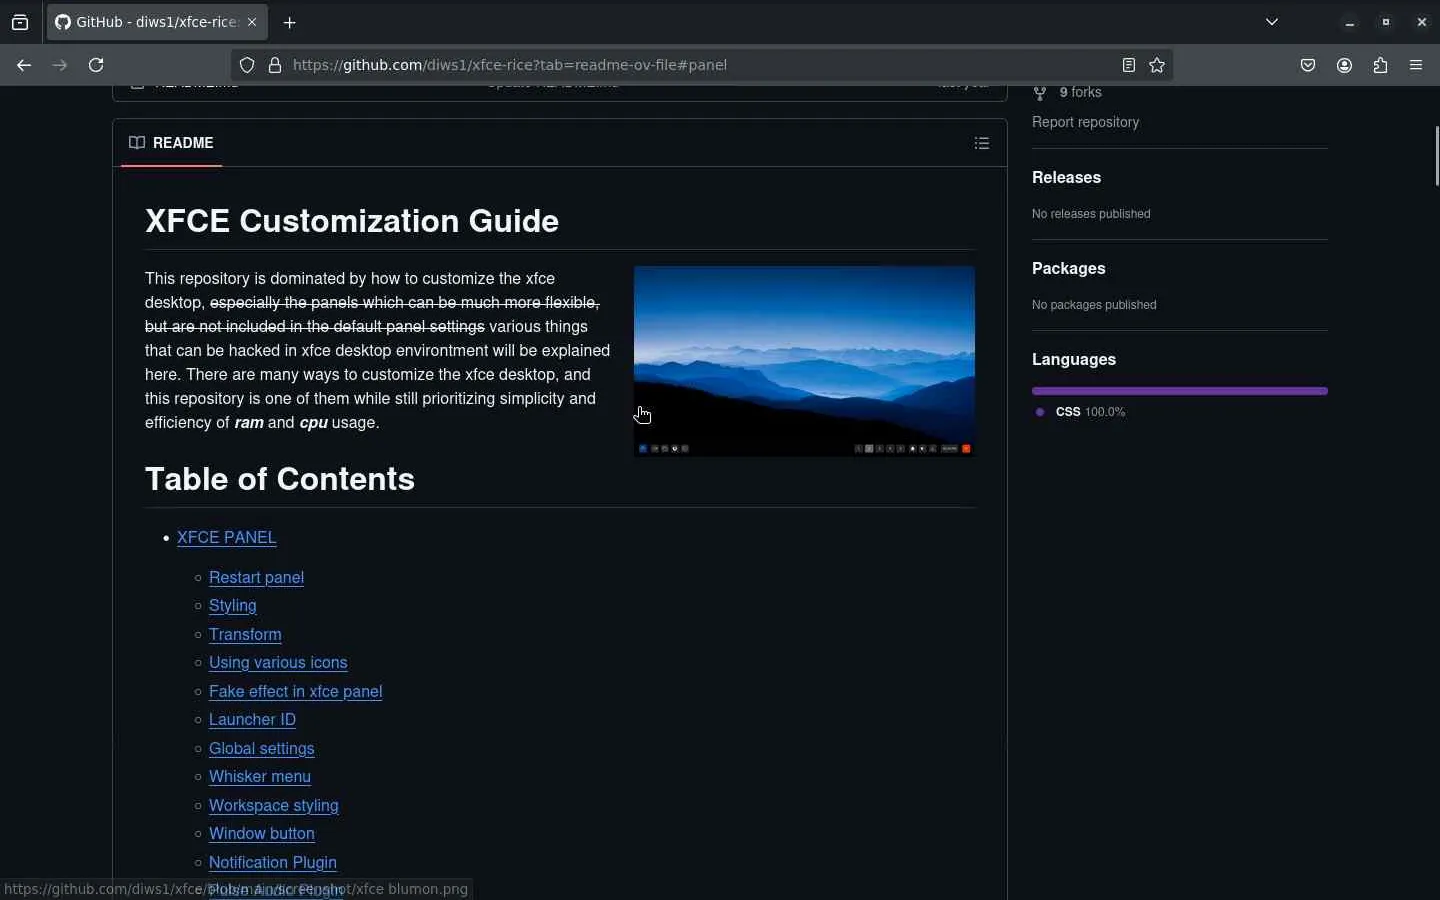The width and height of the screenshot is (1440, 900).
Task: Show site security padlock information
Action: click(275, 65)
